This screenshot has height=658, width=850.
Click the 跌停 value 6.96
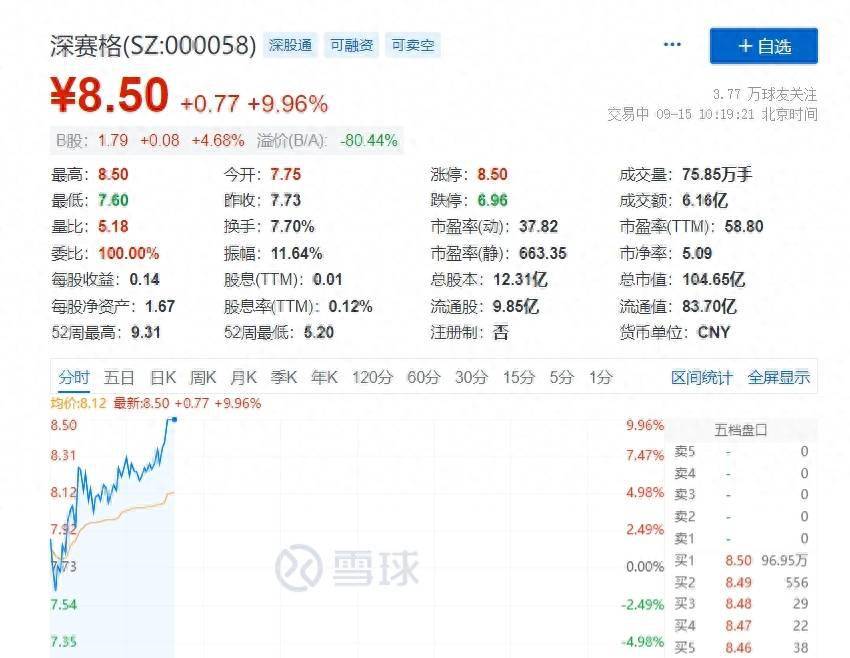pos(492,201)
